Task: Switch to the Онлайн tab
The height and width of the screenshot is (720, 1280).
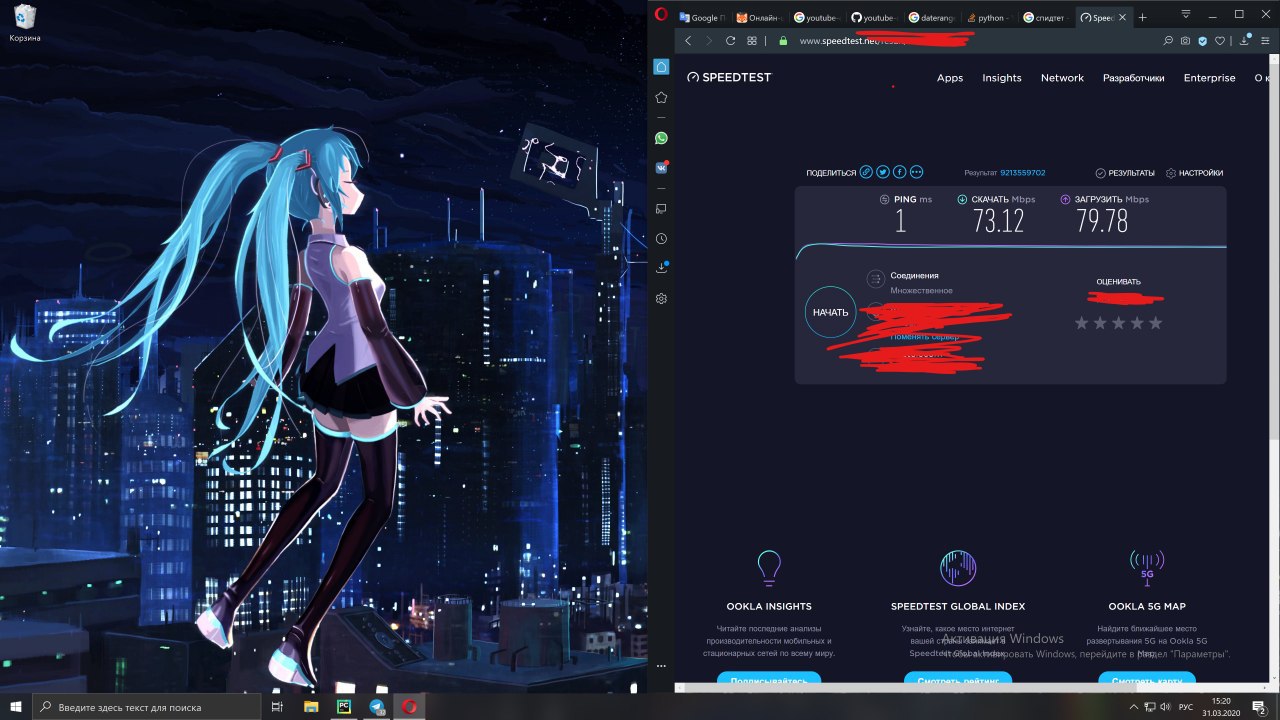Action: tap(761, 17)
